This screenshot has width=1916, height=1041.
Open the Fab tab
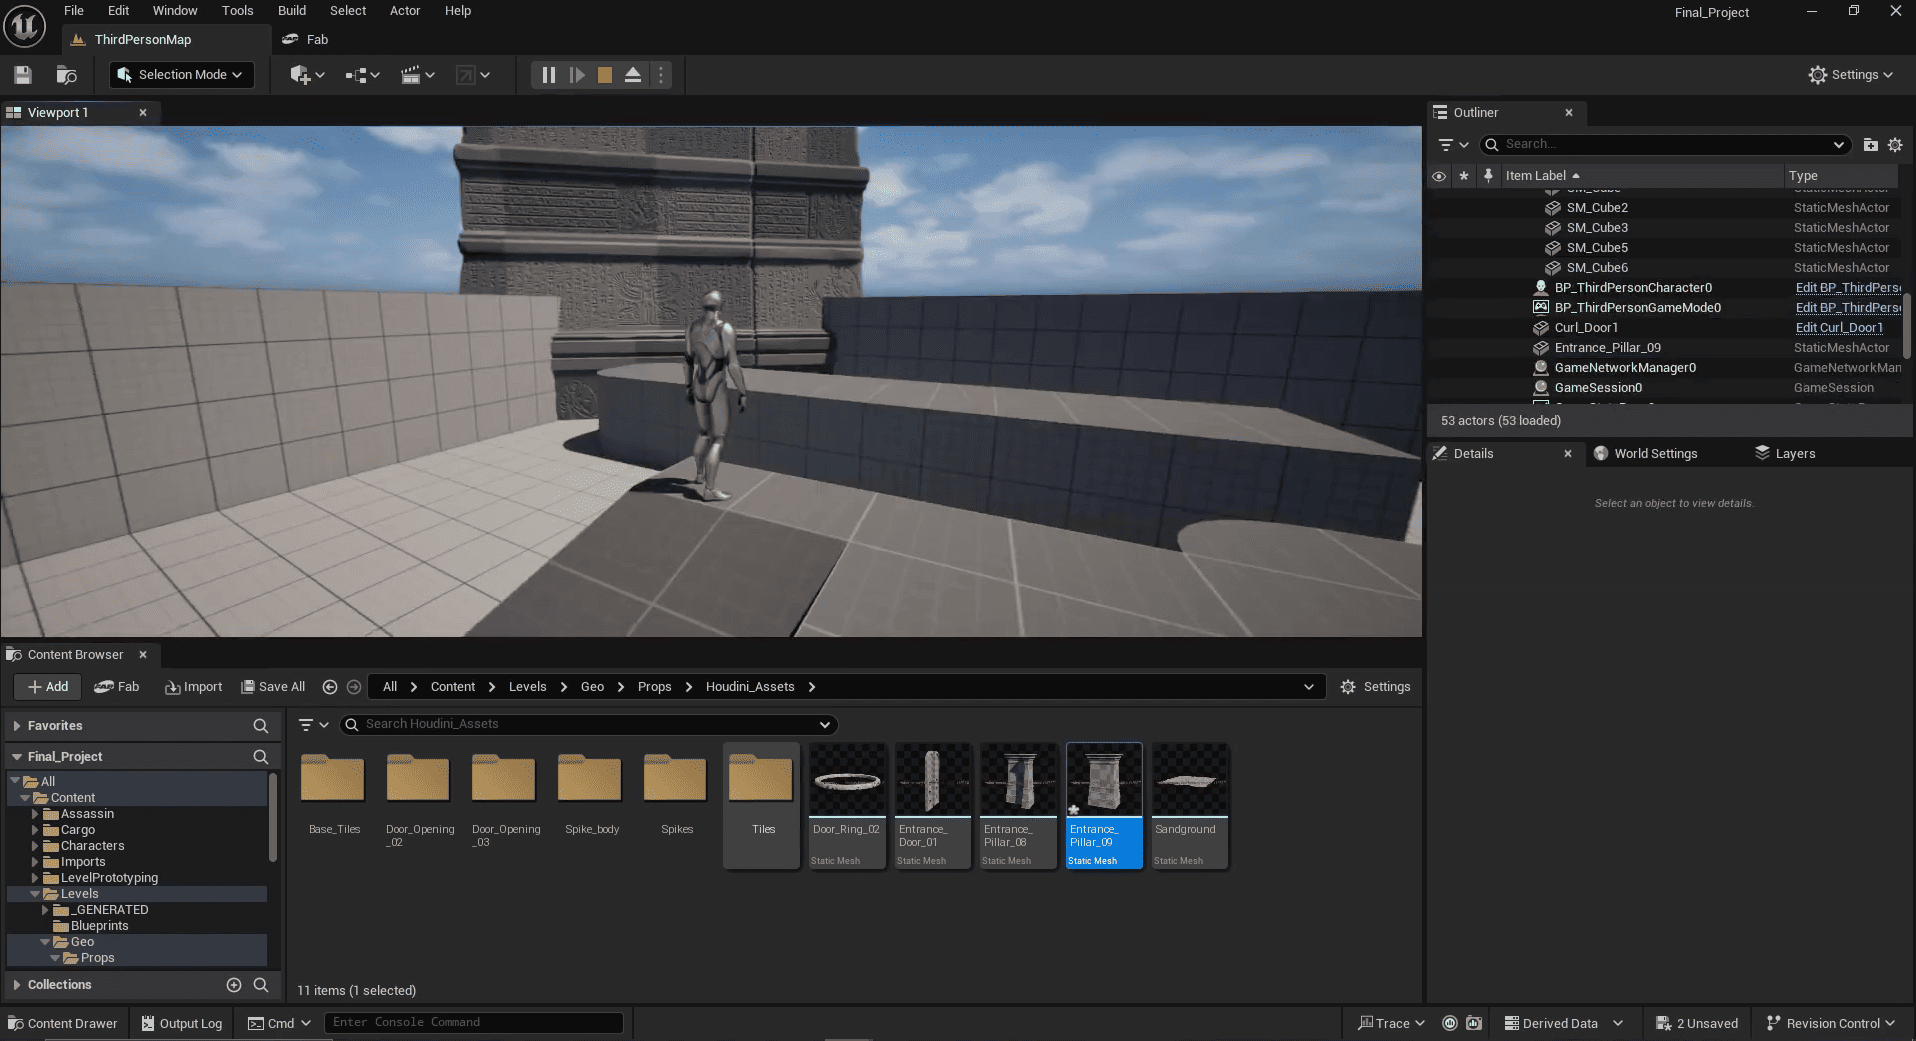point(306,40)
